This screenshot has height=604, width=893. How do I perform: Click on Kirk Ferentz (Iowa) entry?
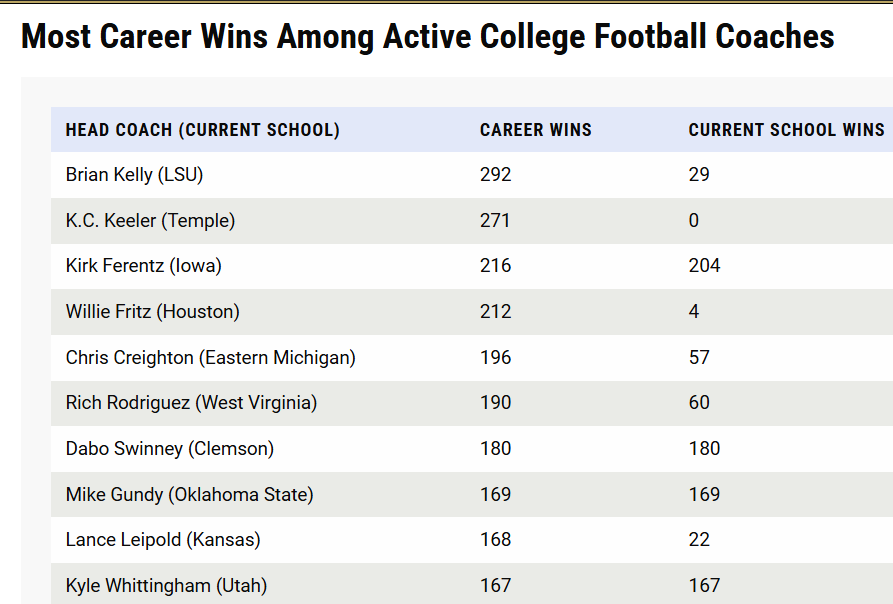(143, 266)
